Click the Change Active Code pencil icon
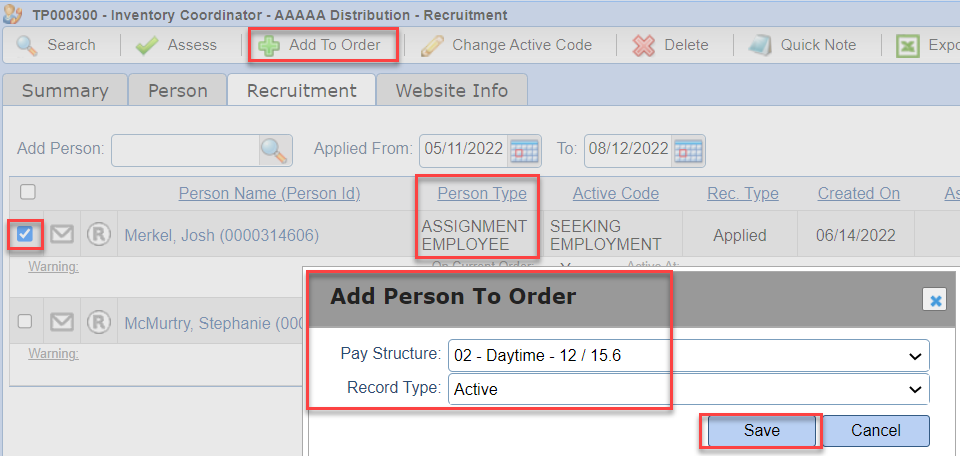The height and width of the screenshot is (456, 960). point(432,46)
